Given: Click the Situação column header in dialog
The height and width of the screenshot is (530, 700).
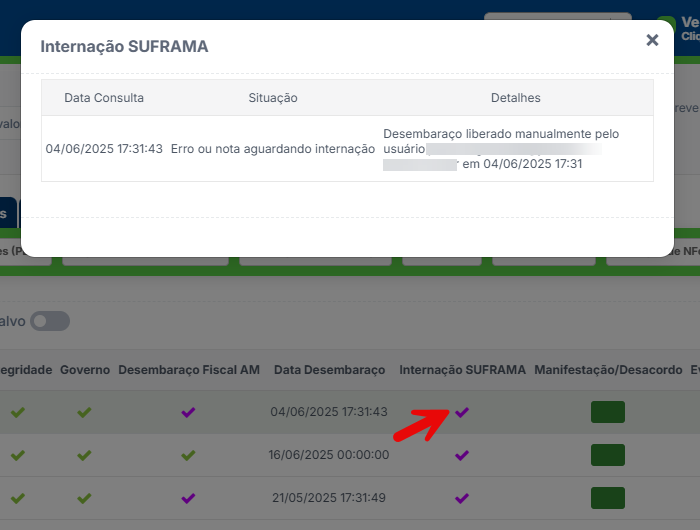Looking at the screenshot, I should click(273, 98).
